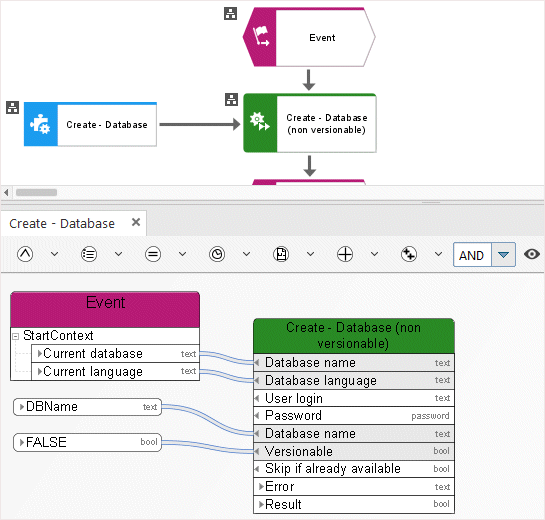
Task: Open the assignment icon beside the Event shape
Action: [230, 14]
